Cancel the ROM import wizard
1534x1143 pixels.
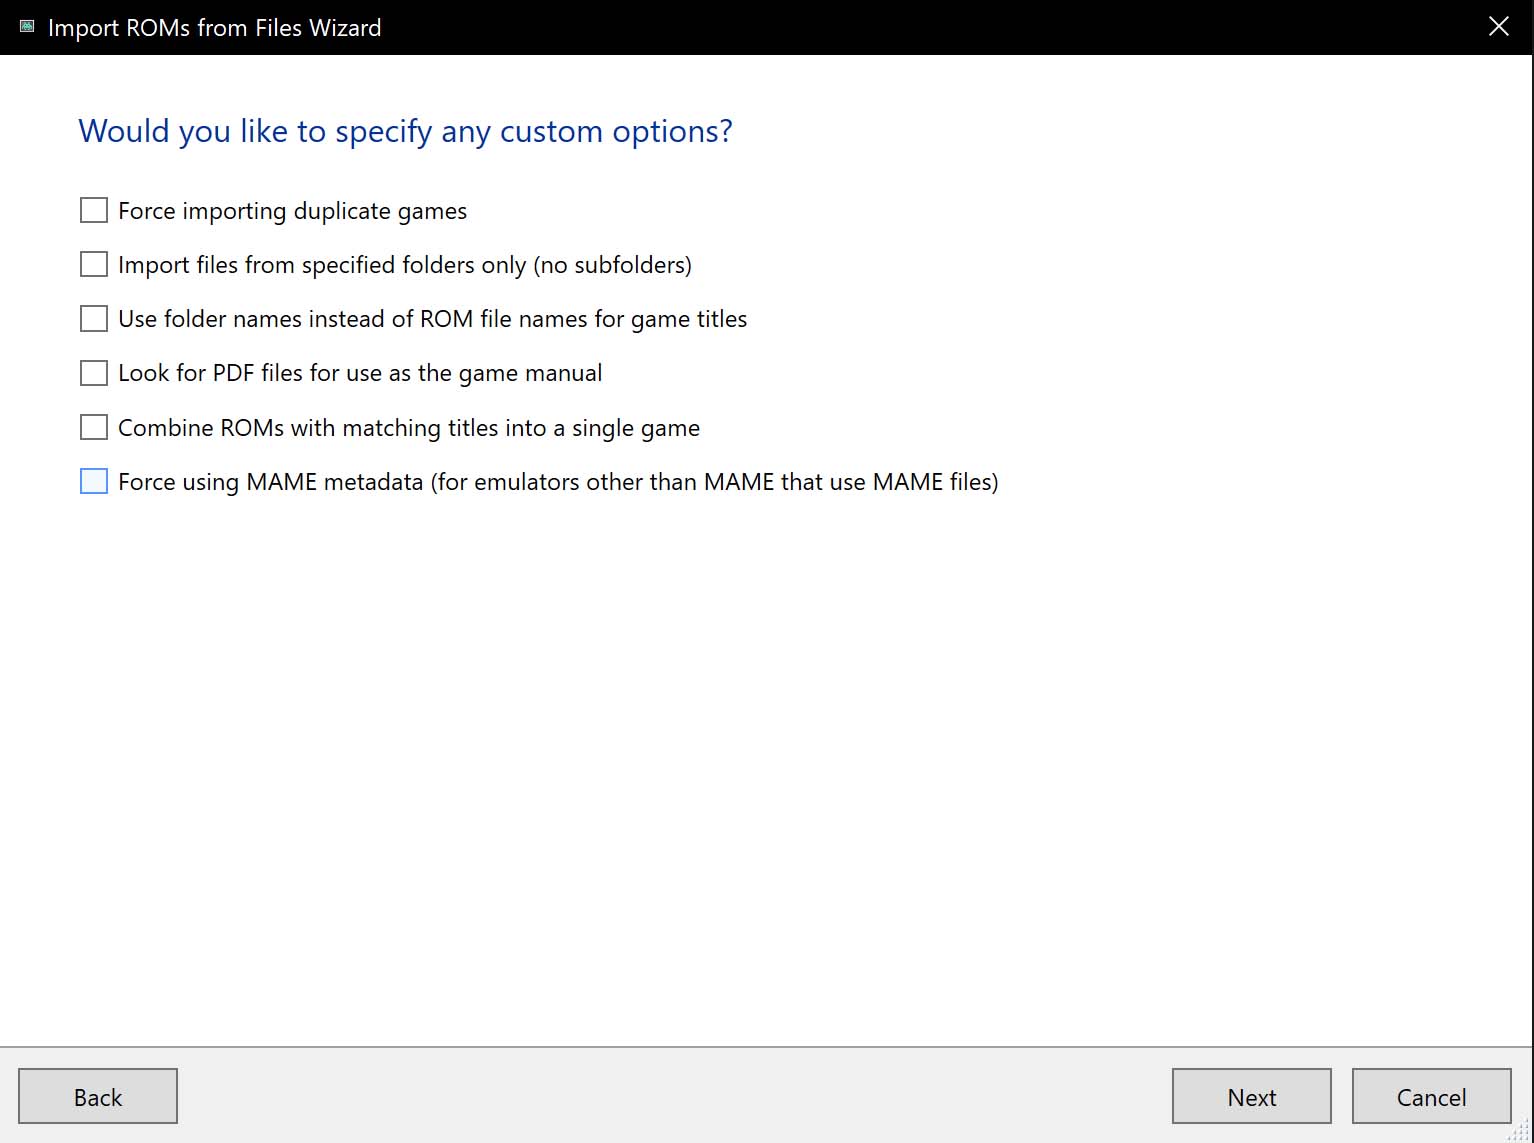(x=1431, y=1096)
